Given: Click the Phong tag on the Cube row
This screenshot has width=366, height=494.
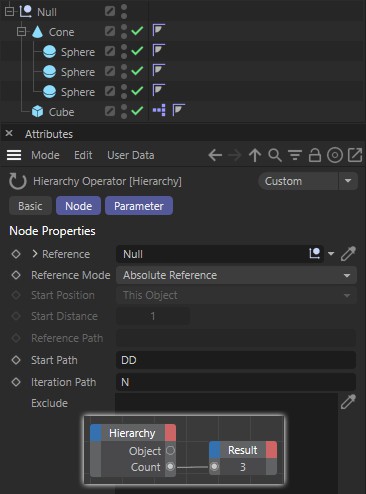Looking at the screenshot, I should coord(179,110).
